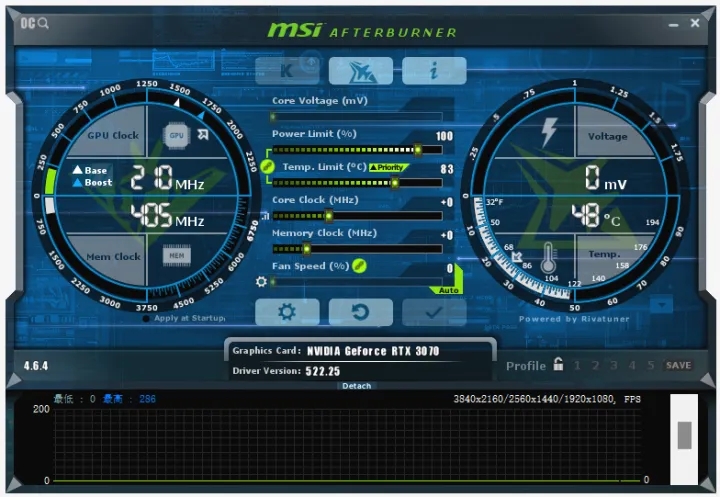Click the thermometer temperature icon
This screenshot has width=720, height=497.
(548, 259)
